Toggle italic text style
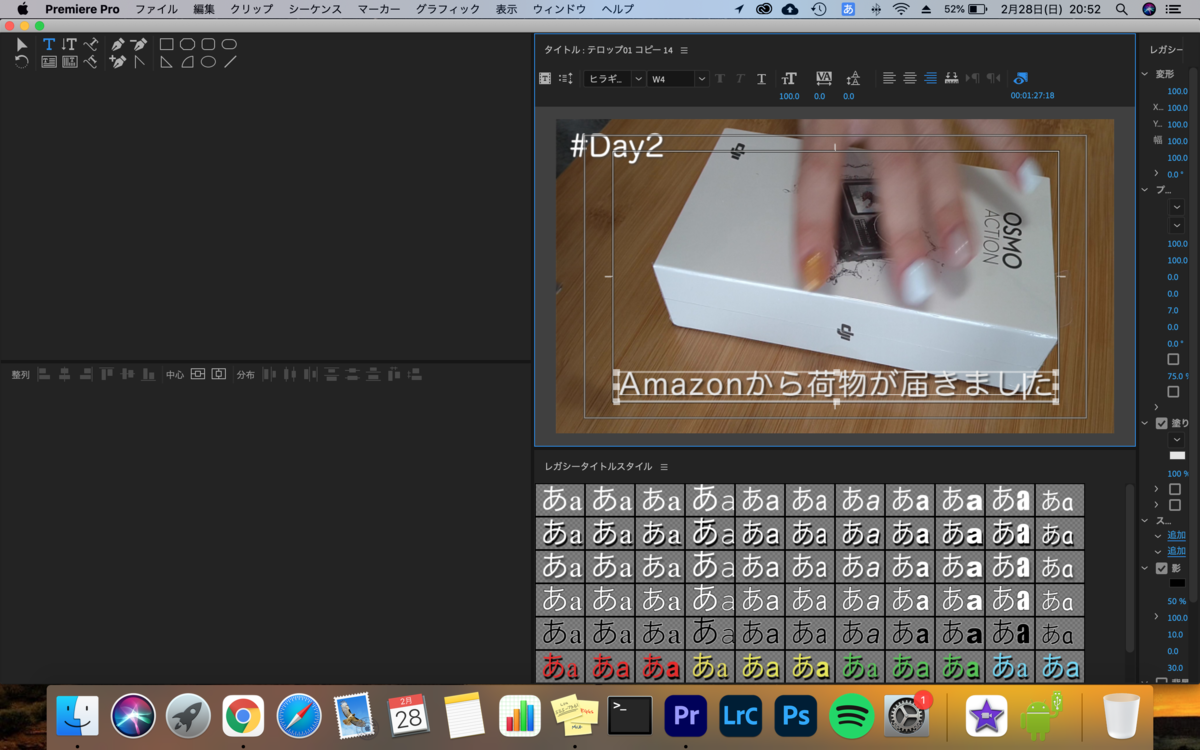The image size is (1200, 750). (x=740, y=78)
